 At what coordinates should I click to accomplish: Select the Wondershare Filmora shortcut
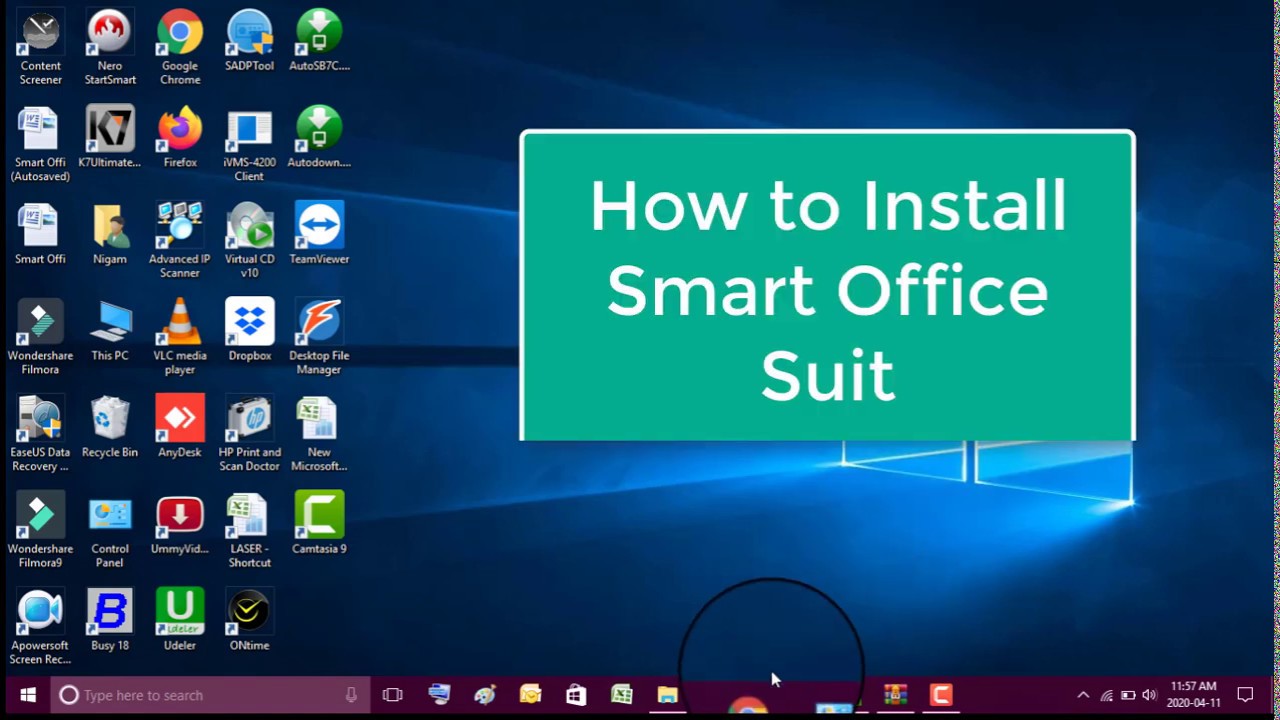(41, 337)
